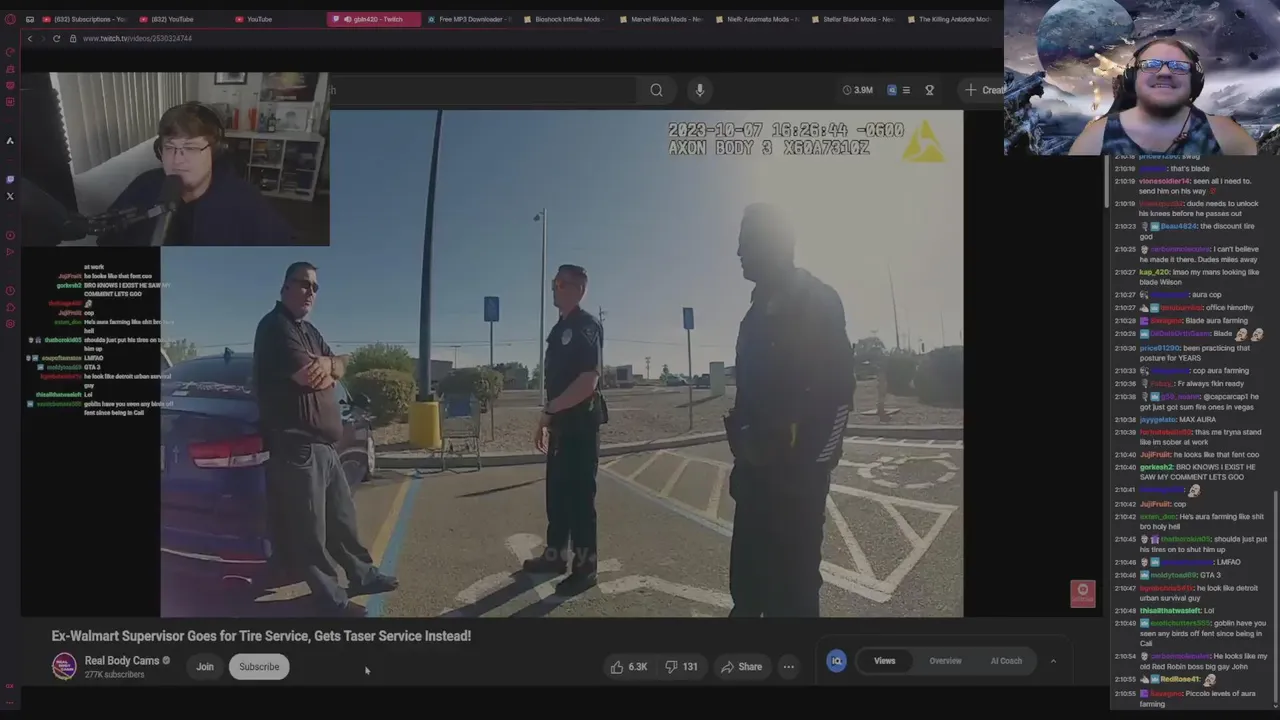Open the X icon in browser sidebar
This screenshot has height=720, width=1280.
(x=10, y=196)
